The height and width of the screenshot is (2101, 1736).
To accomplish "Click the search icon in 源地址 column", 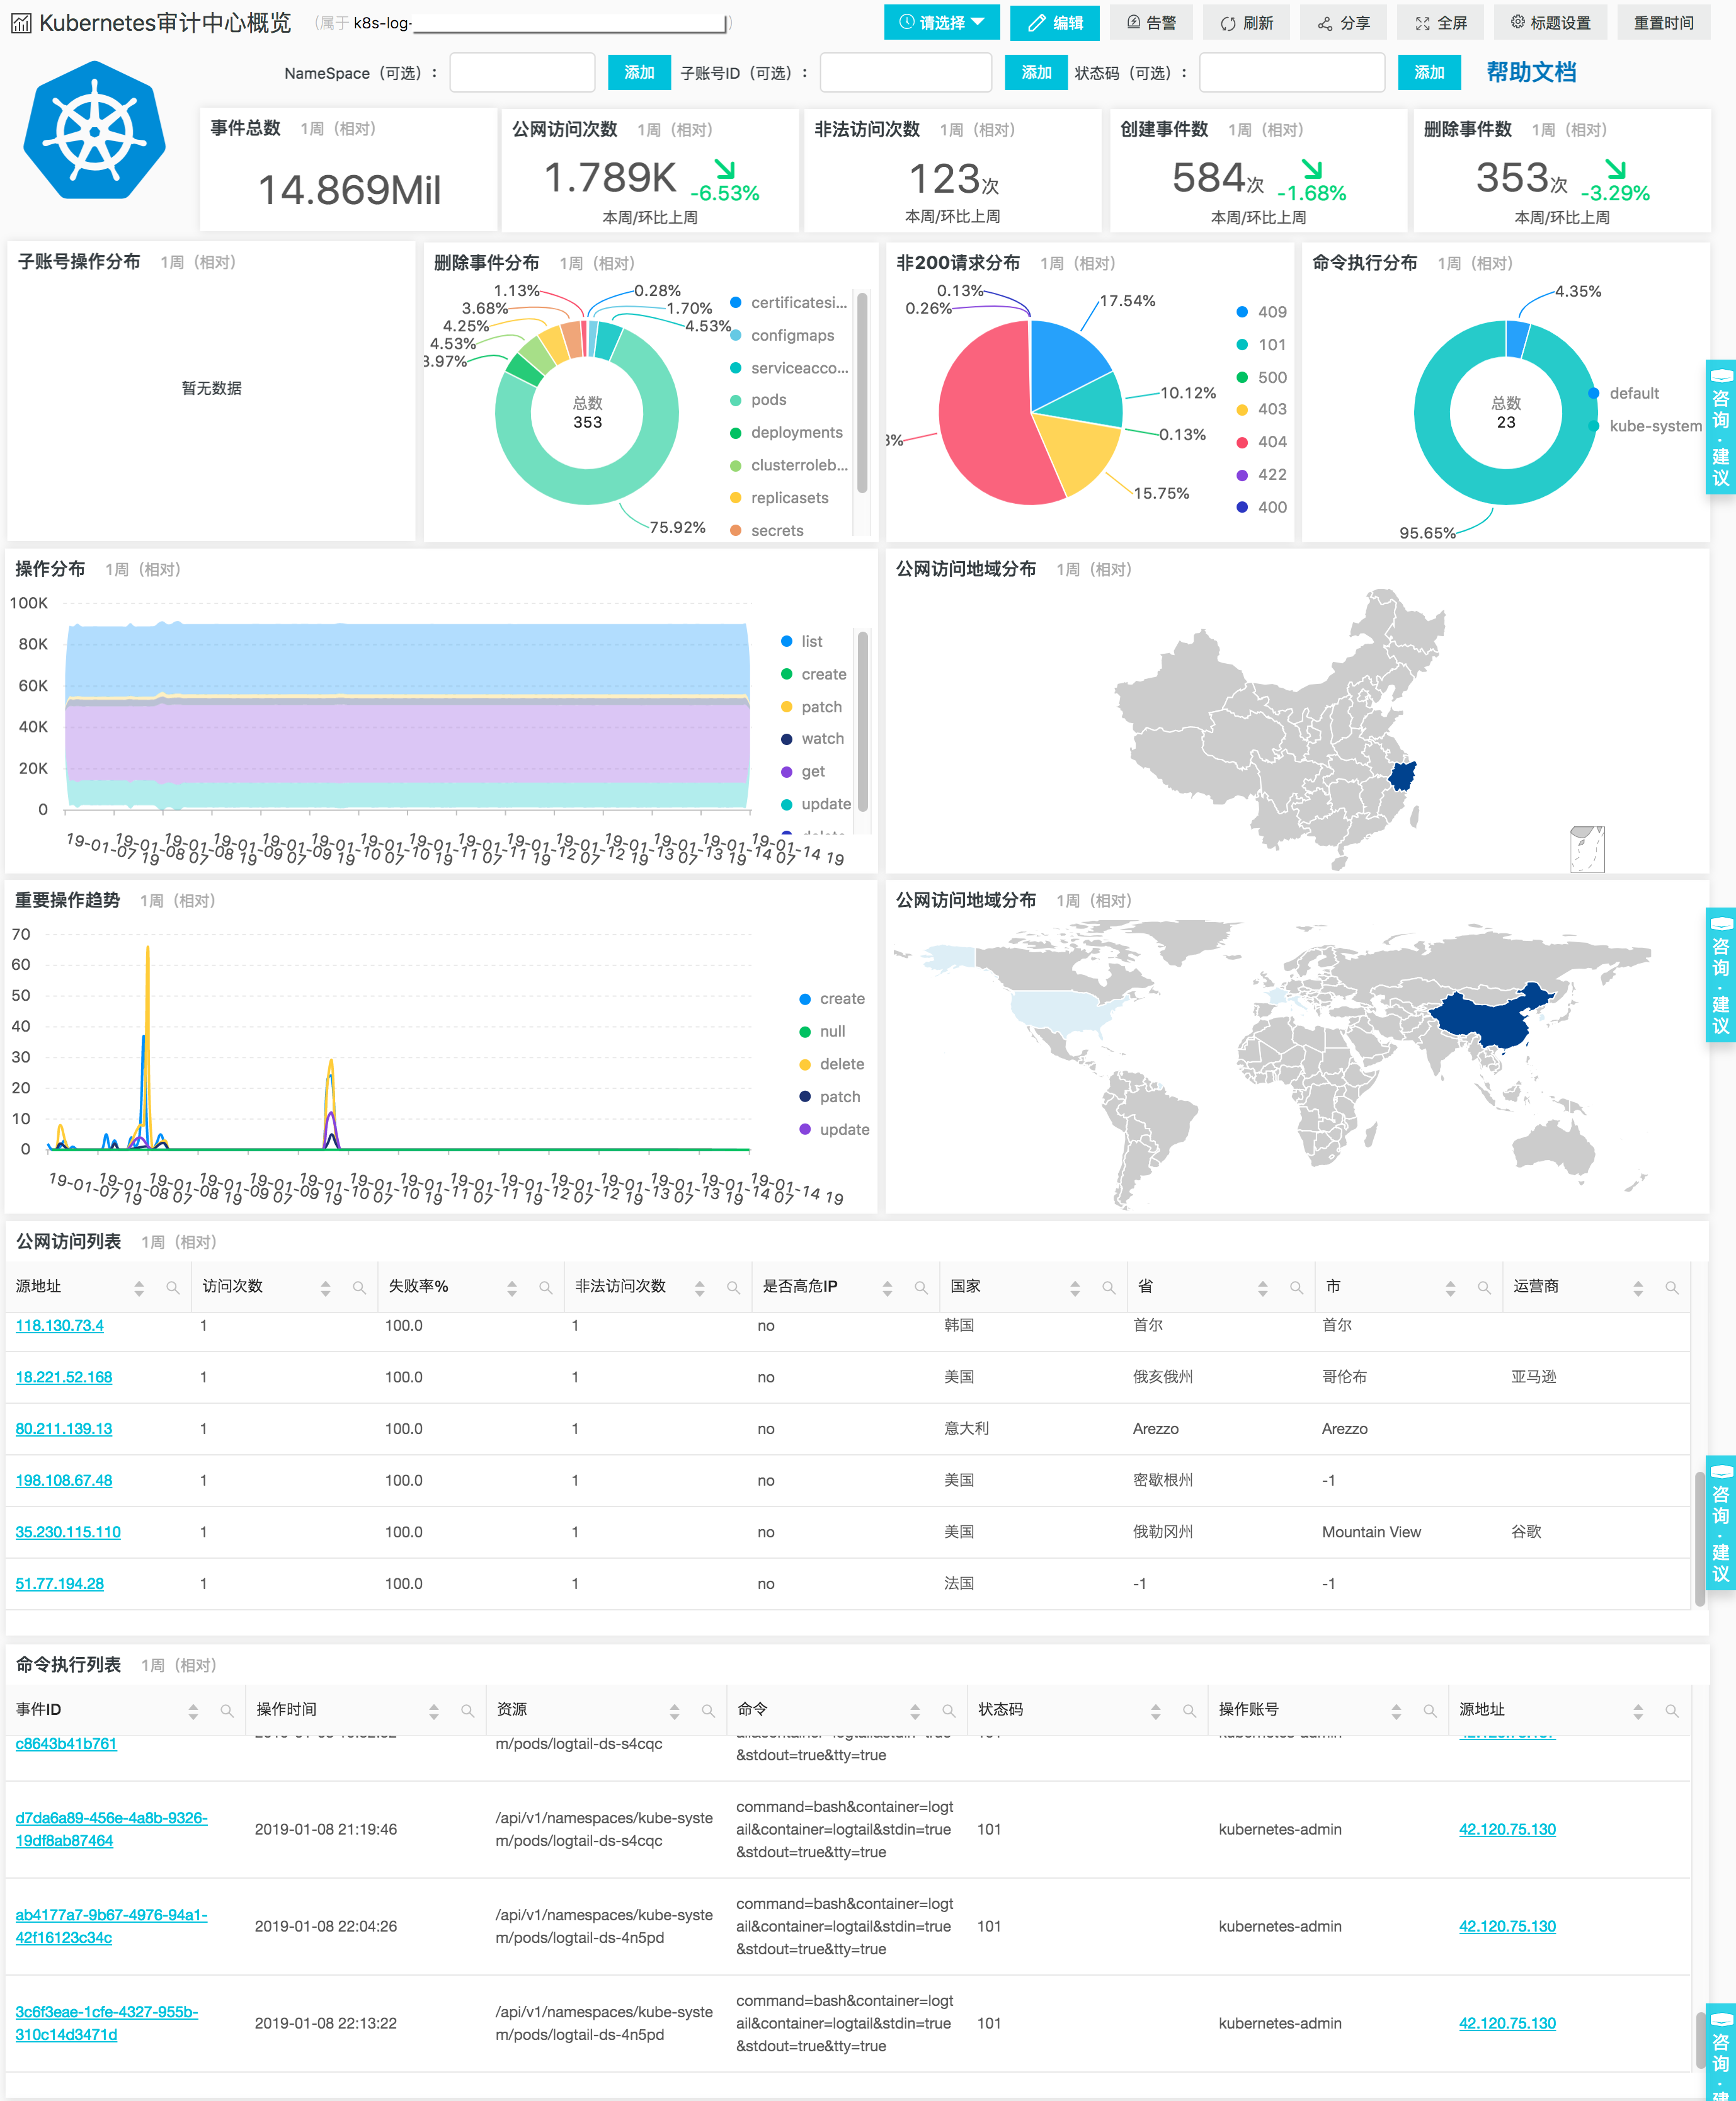I will pyautogui.click(x=172, y=1288).
